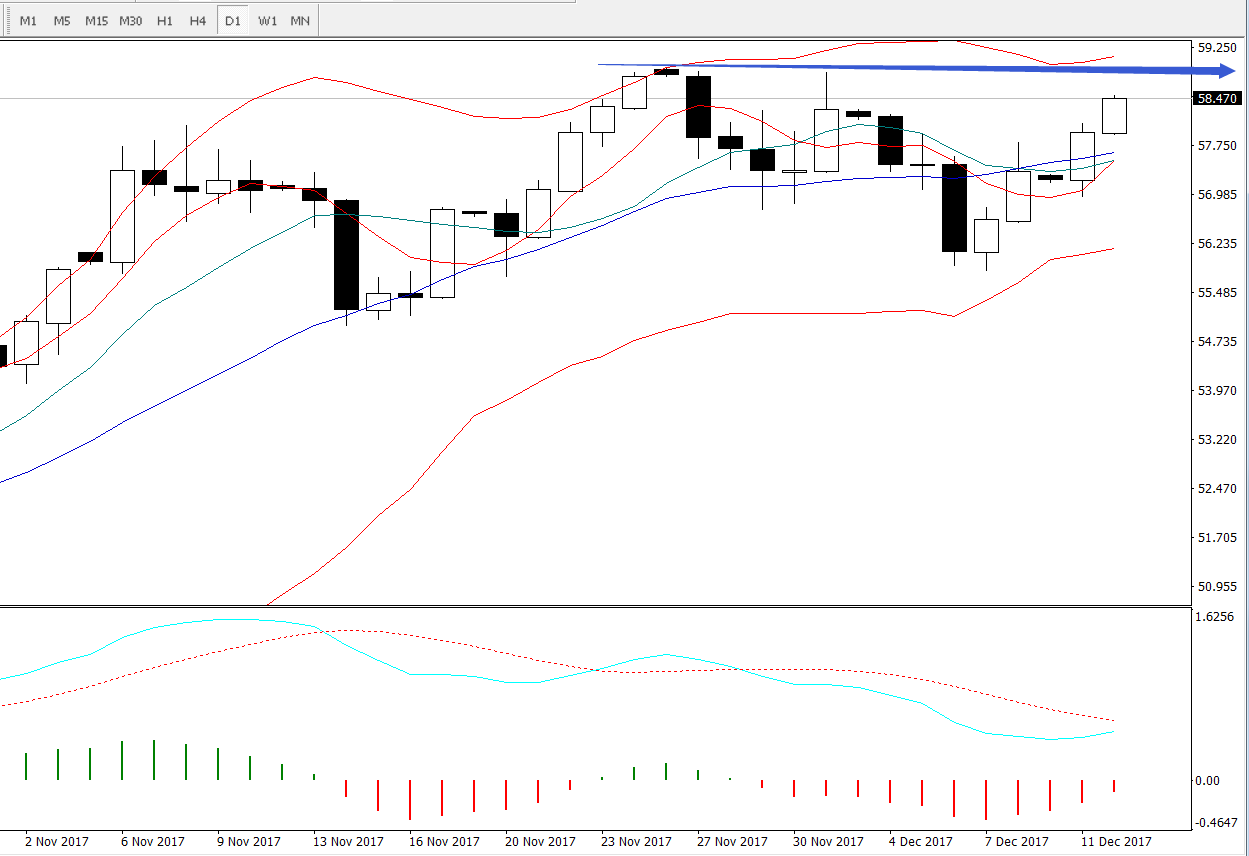The height and width of the screenshot is (856, 1249).
Task: Click the 50.955 price scale value
Action: (x=1218, y=587)
